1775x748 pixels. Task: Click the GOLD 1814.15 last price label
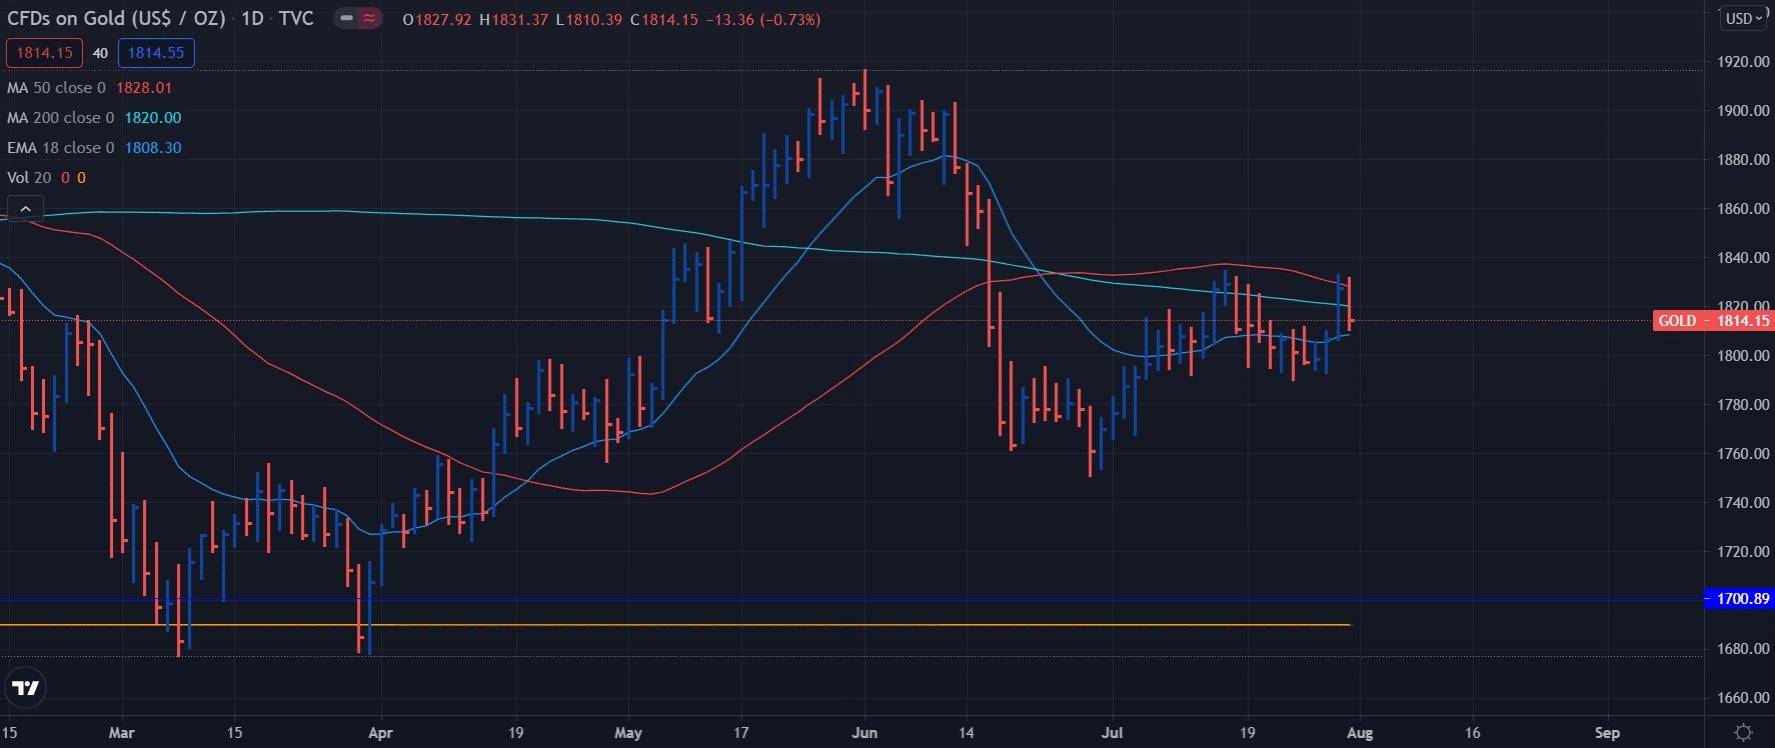coord(1713,321)
